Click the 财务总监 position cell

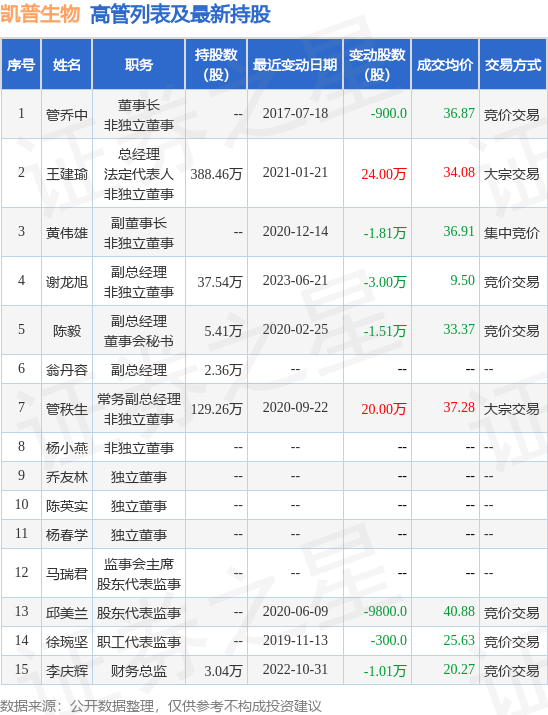(139, 671)
